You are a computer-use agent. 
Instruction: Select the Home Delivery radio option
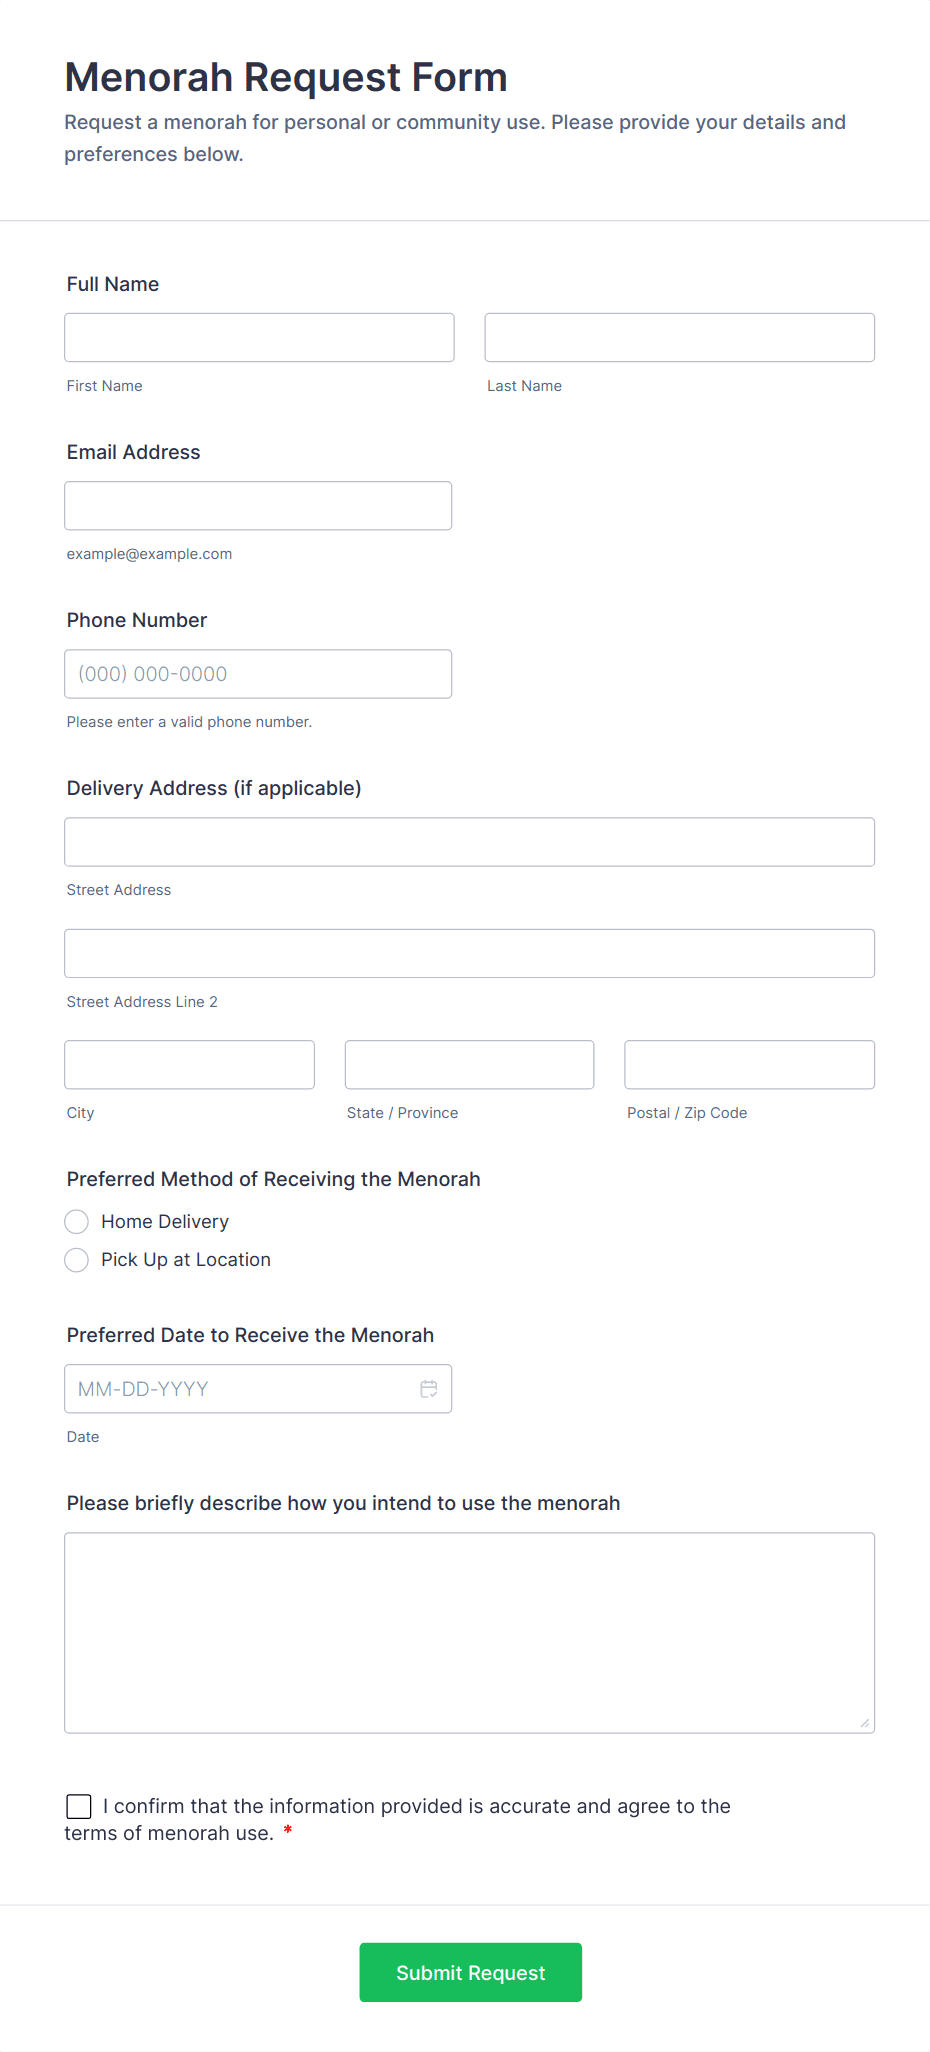tap(77, 1222)
